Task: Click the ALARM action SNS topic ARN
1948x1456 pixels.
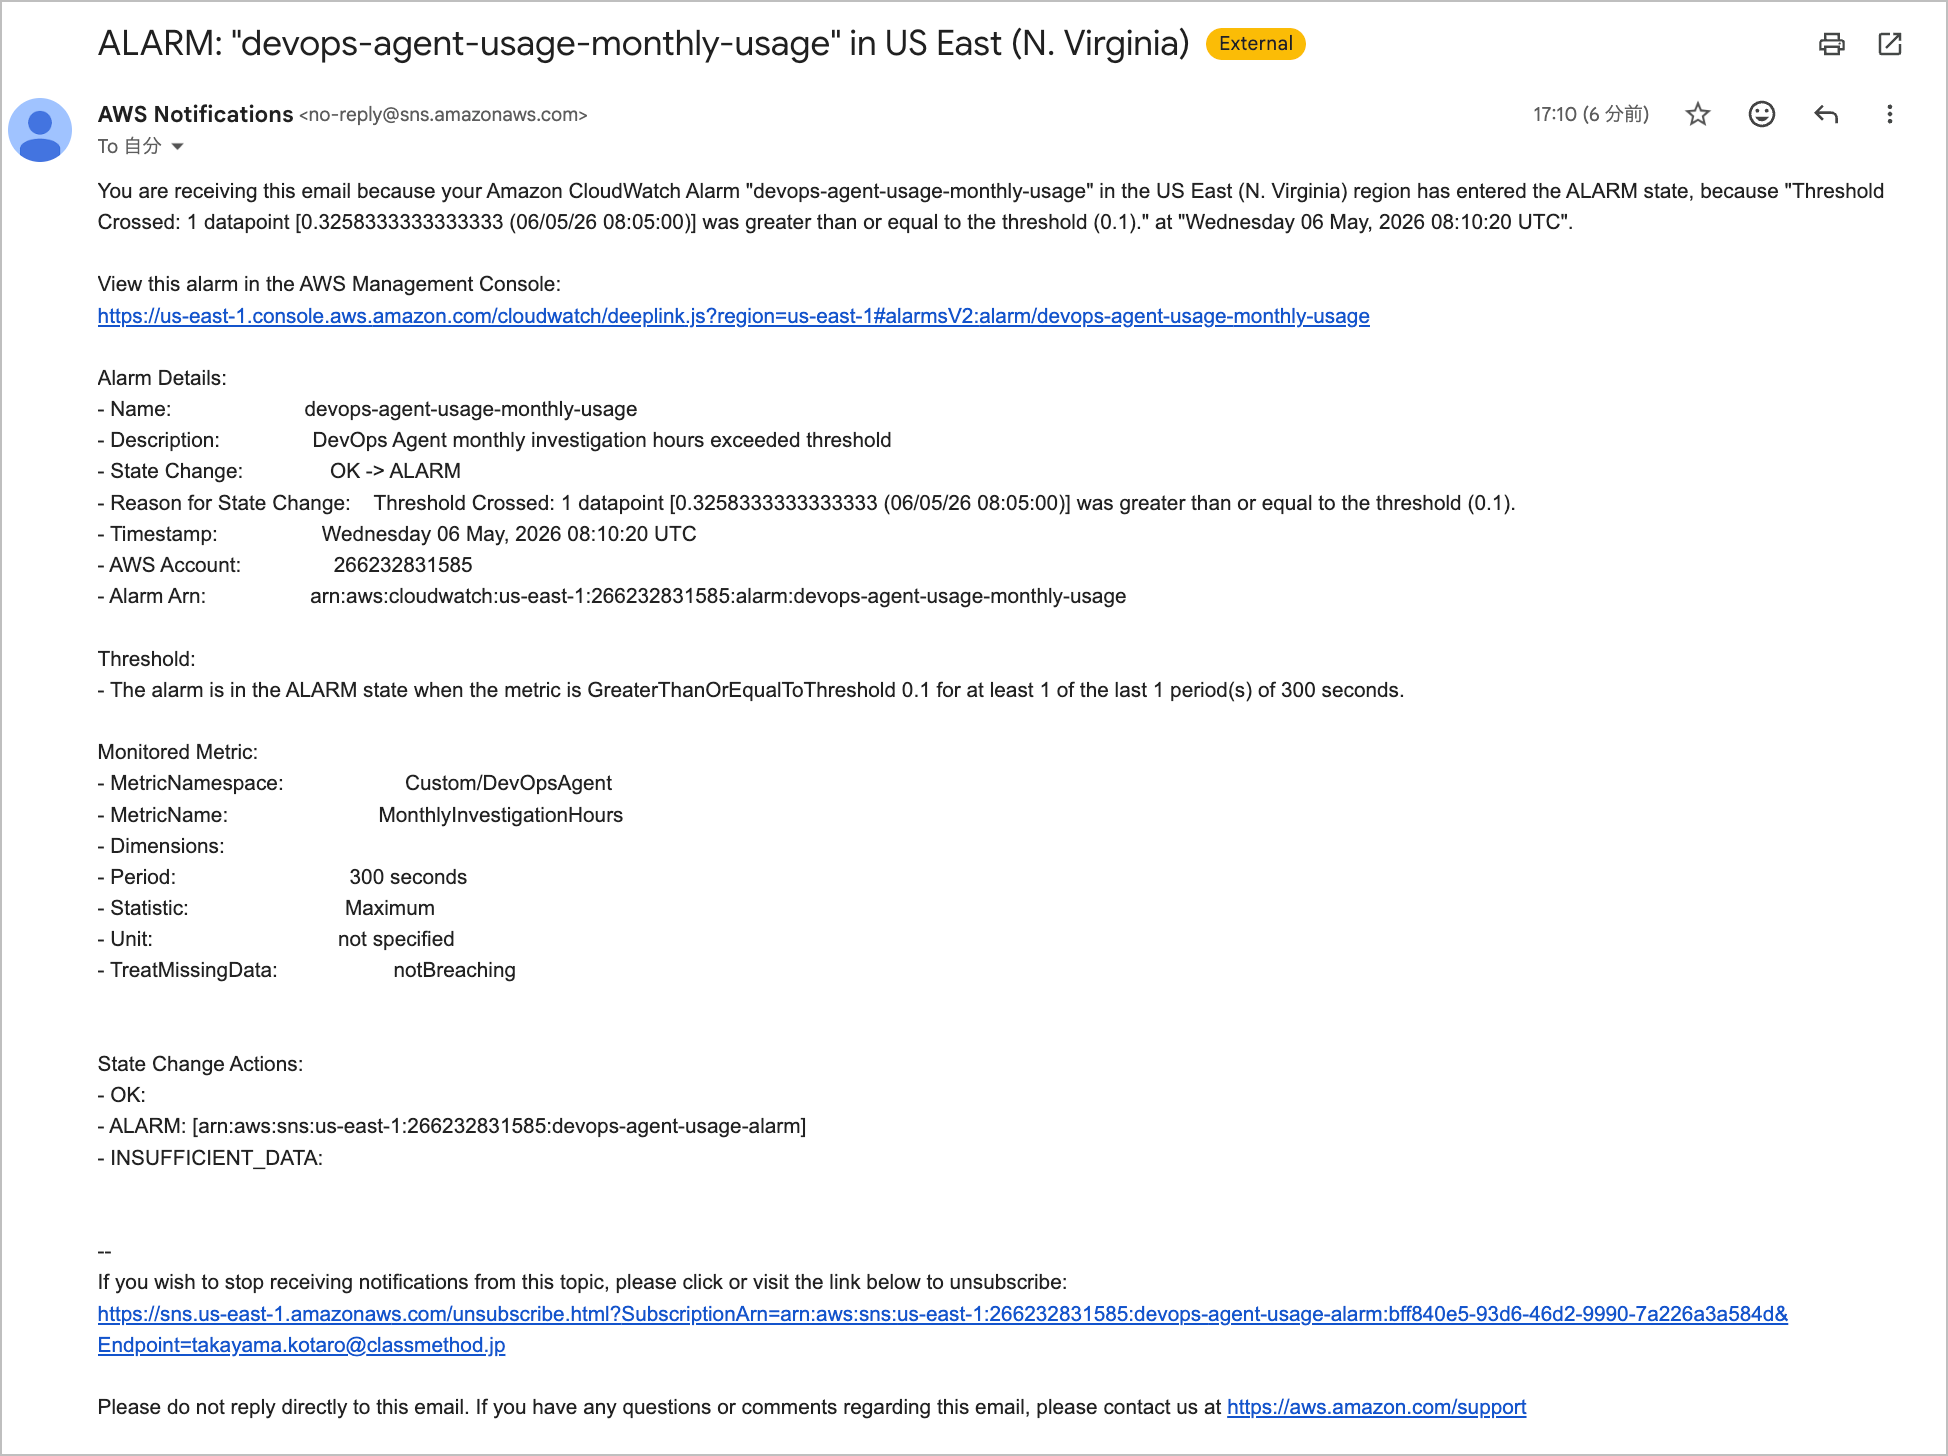Action: 499,1126
